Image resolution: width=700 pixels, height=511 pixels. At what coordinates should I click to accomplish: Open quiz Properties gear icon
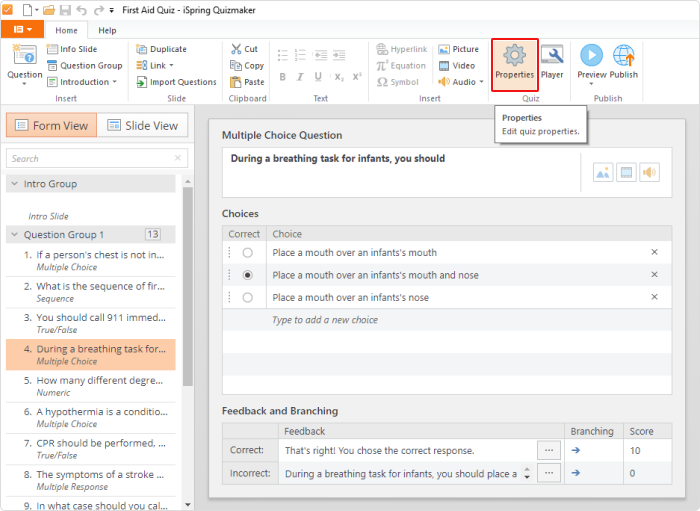tap(514, 55)
